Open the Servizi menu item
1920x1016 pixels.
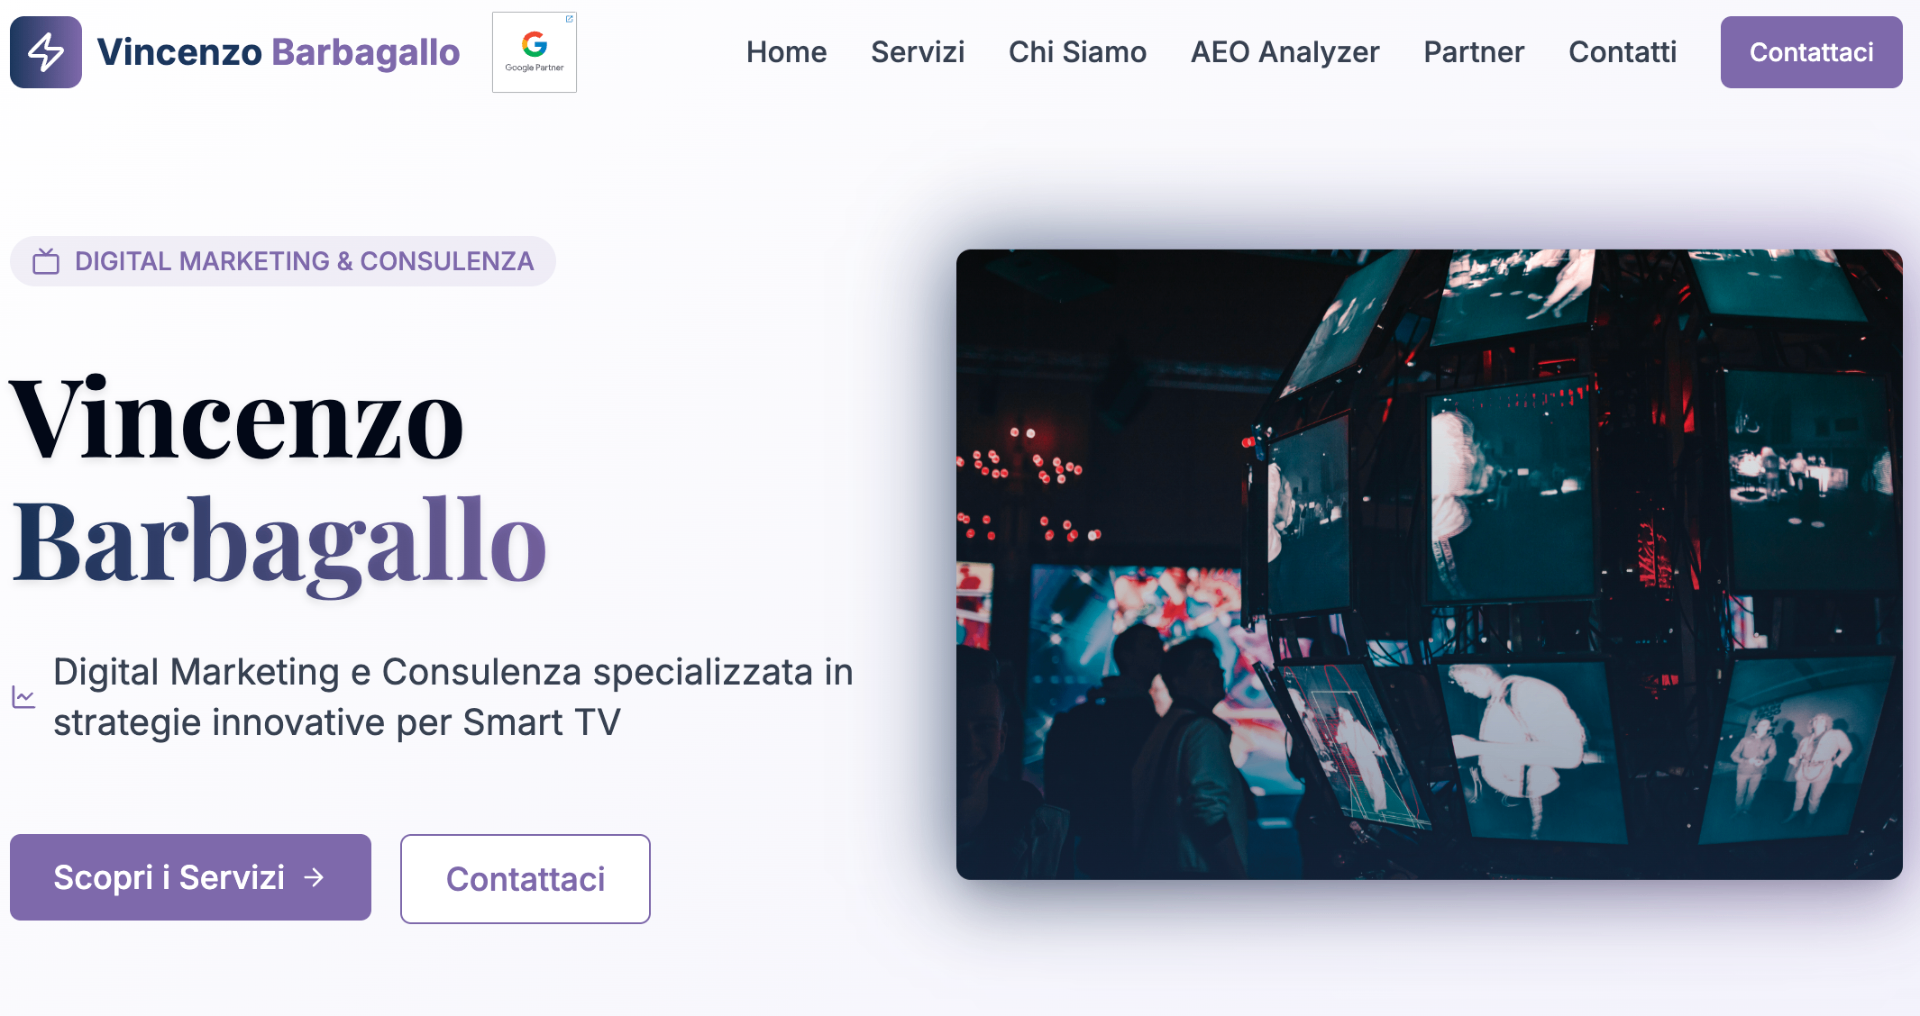[x=917, y=52]
